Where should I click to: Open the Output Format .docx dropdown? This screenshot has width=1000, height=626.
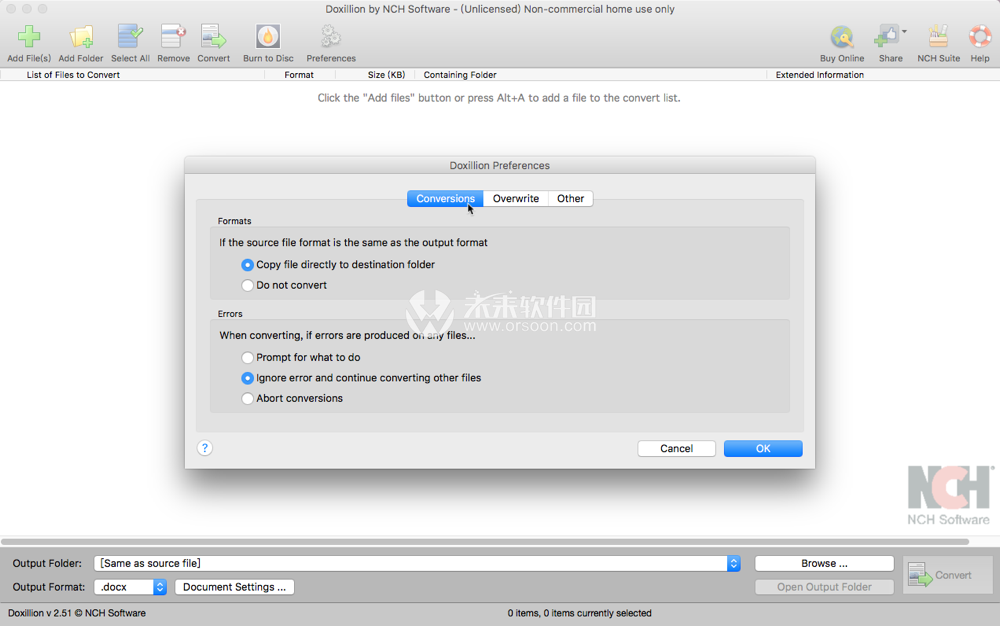[x=130, y=587]
